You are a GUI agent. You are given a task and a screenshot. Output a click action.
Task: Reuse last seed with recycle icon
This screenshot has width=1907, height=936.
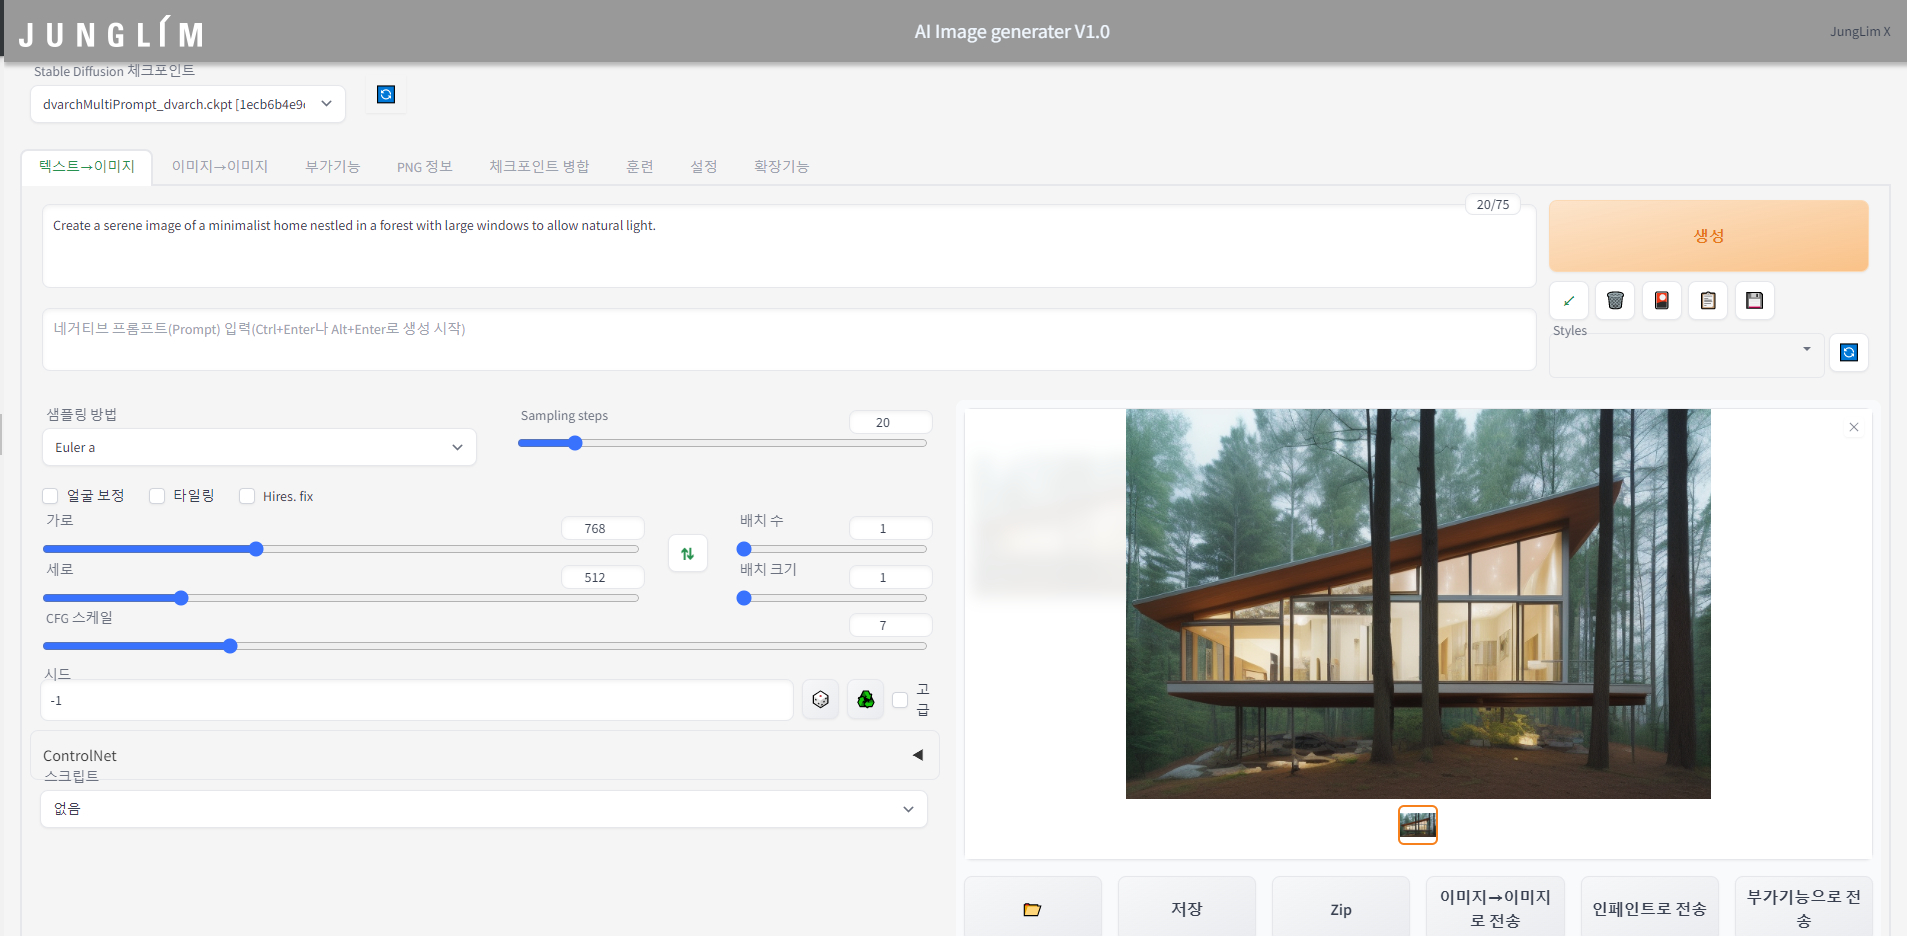pyautogui.click(x=866, y=700)
